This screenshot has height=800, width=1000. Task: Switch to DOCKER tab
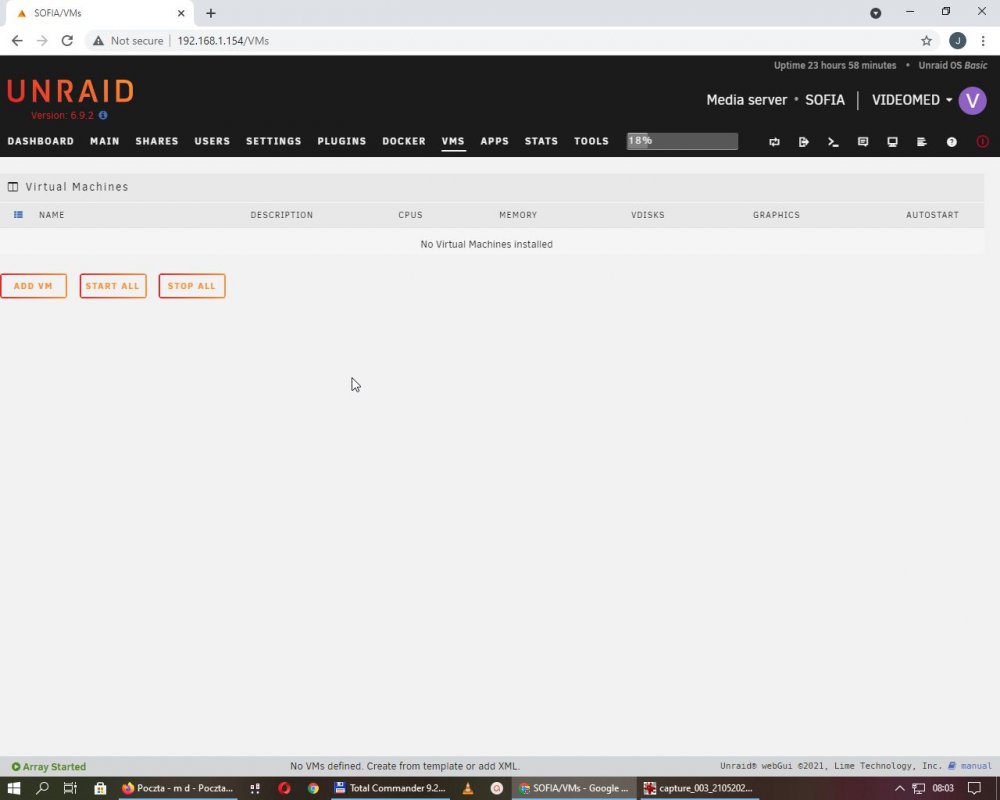pyautogui.click(x=404, y=141)
